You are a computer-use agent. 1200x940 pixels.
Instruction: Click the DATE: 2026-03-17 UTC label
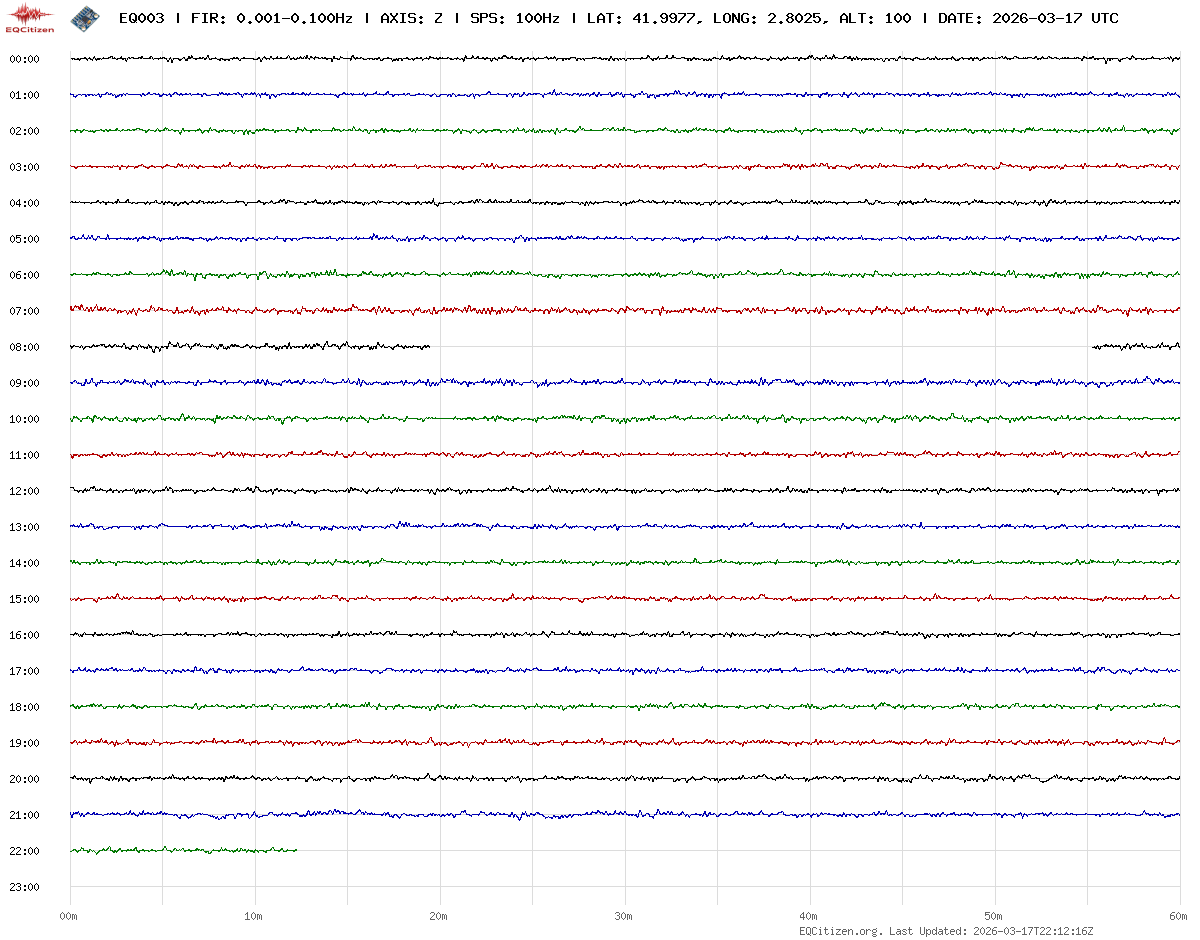1028,19
